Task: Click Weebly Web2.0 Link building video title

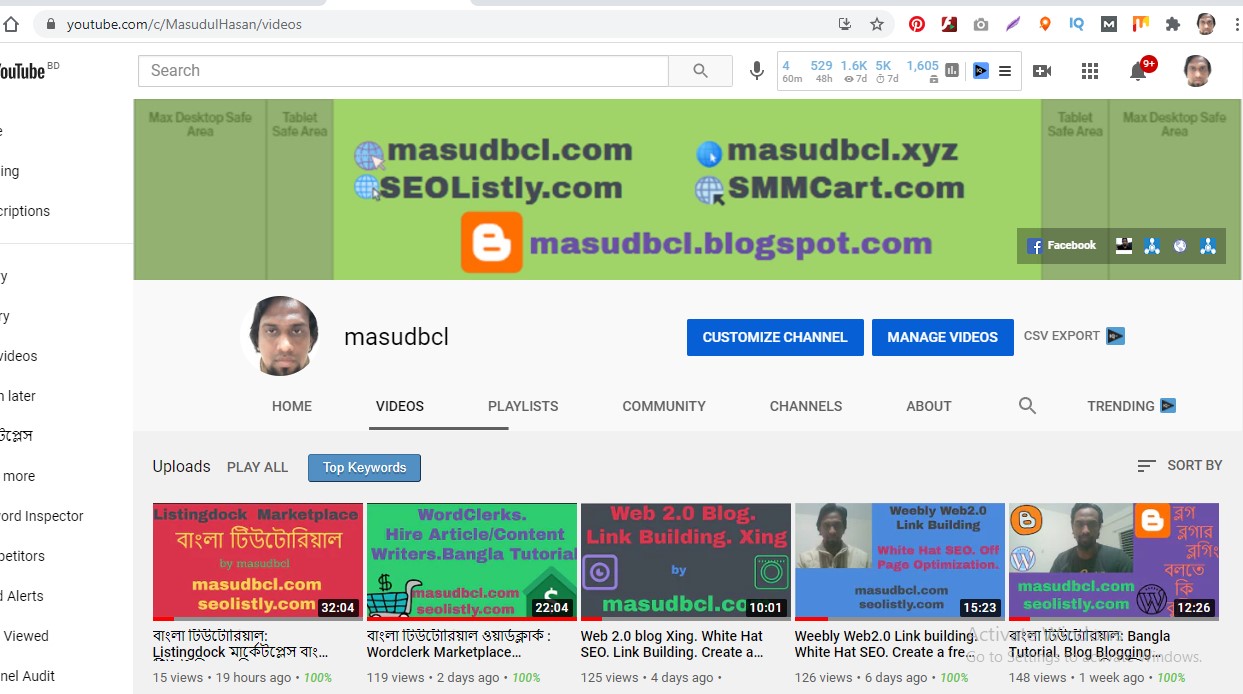Action: coord(888,644)
